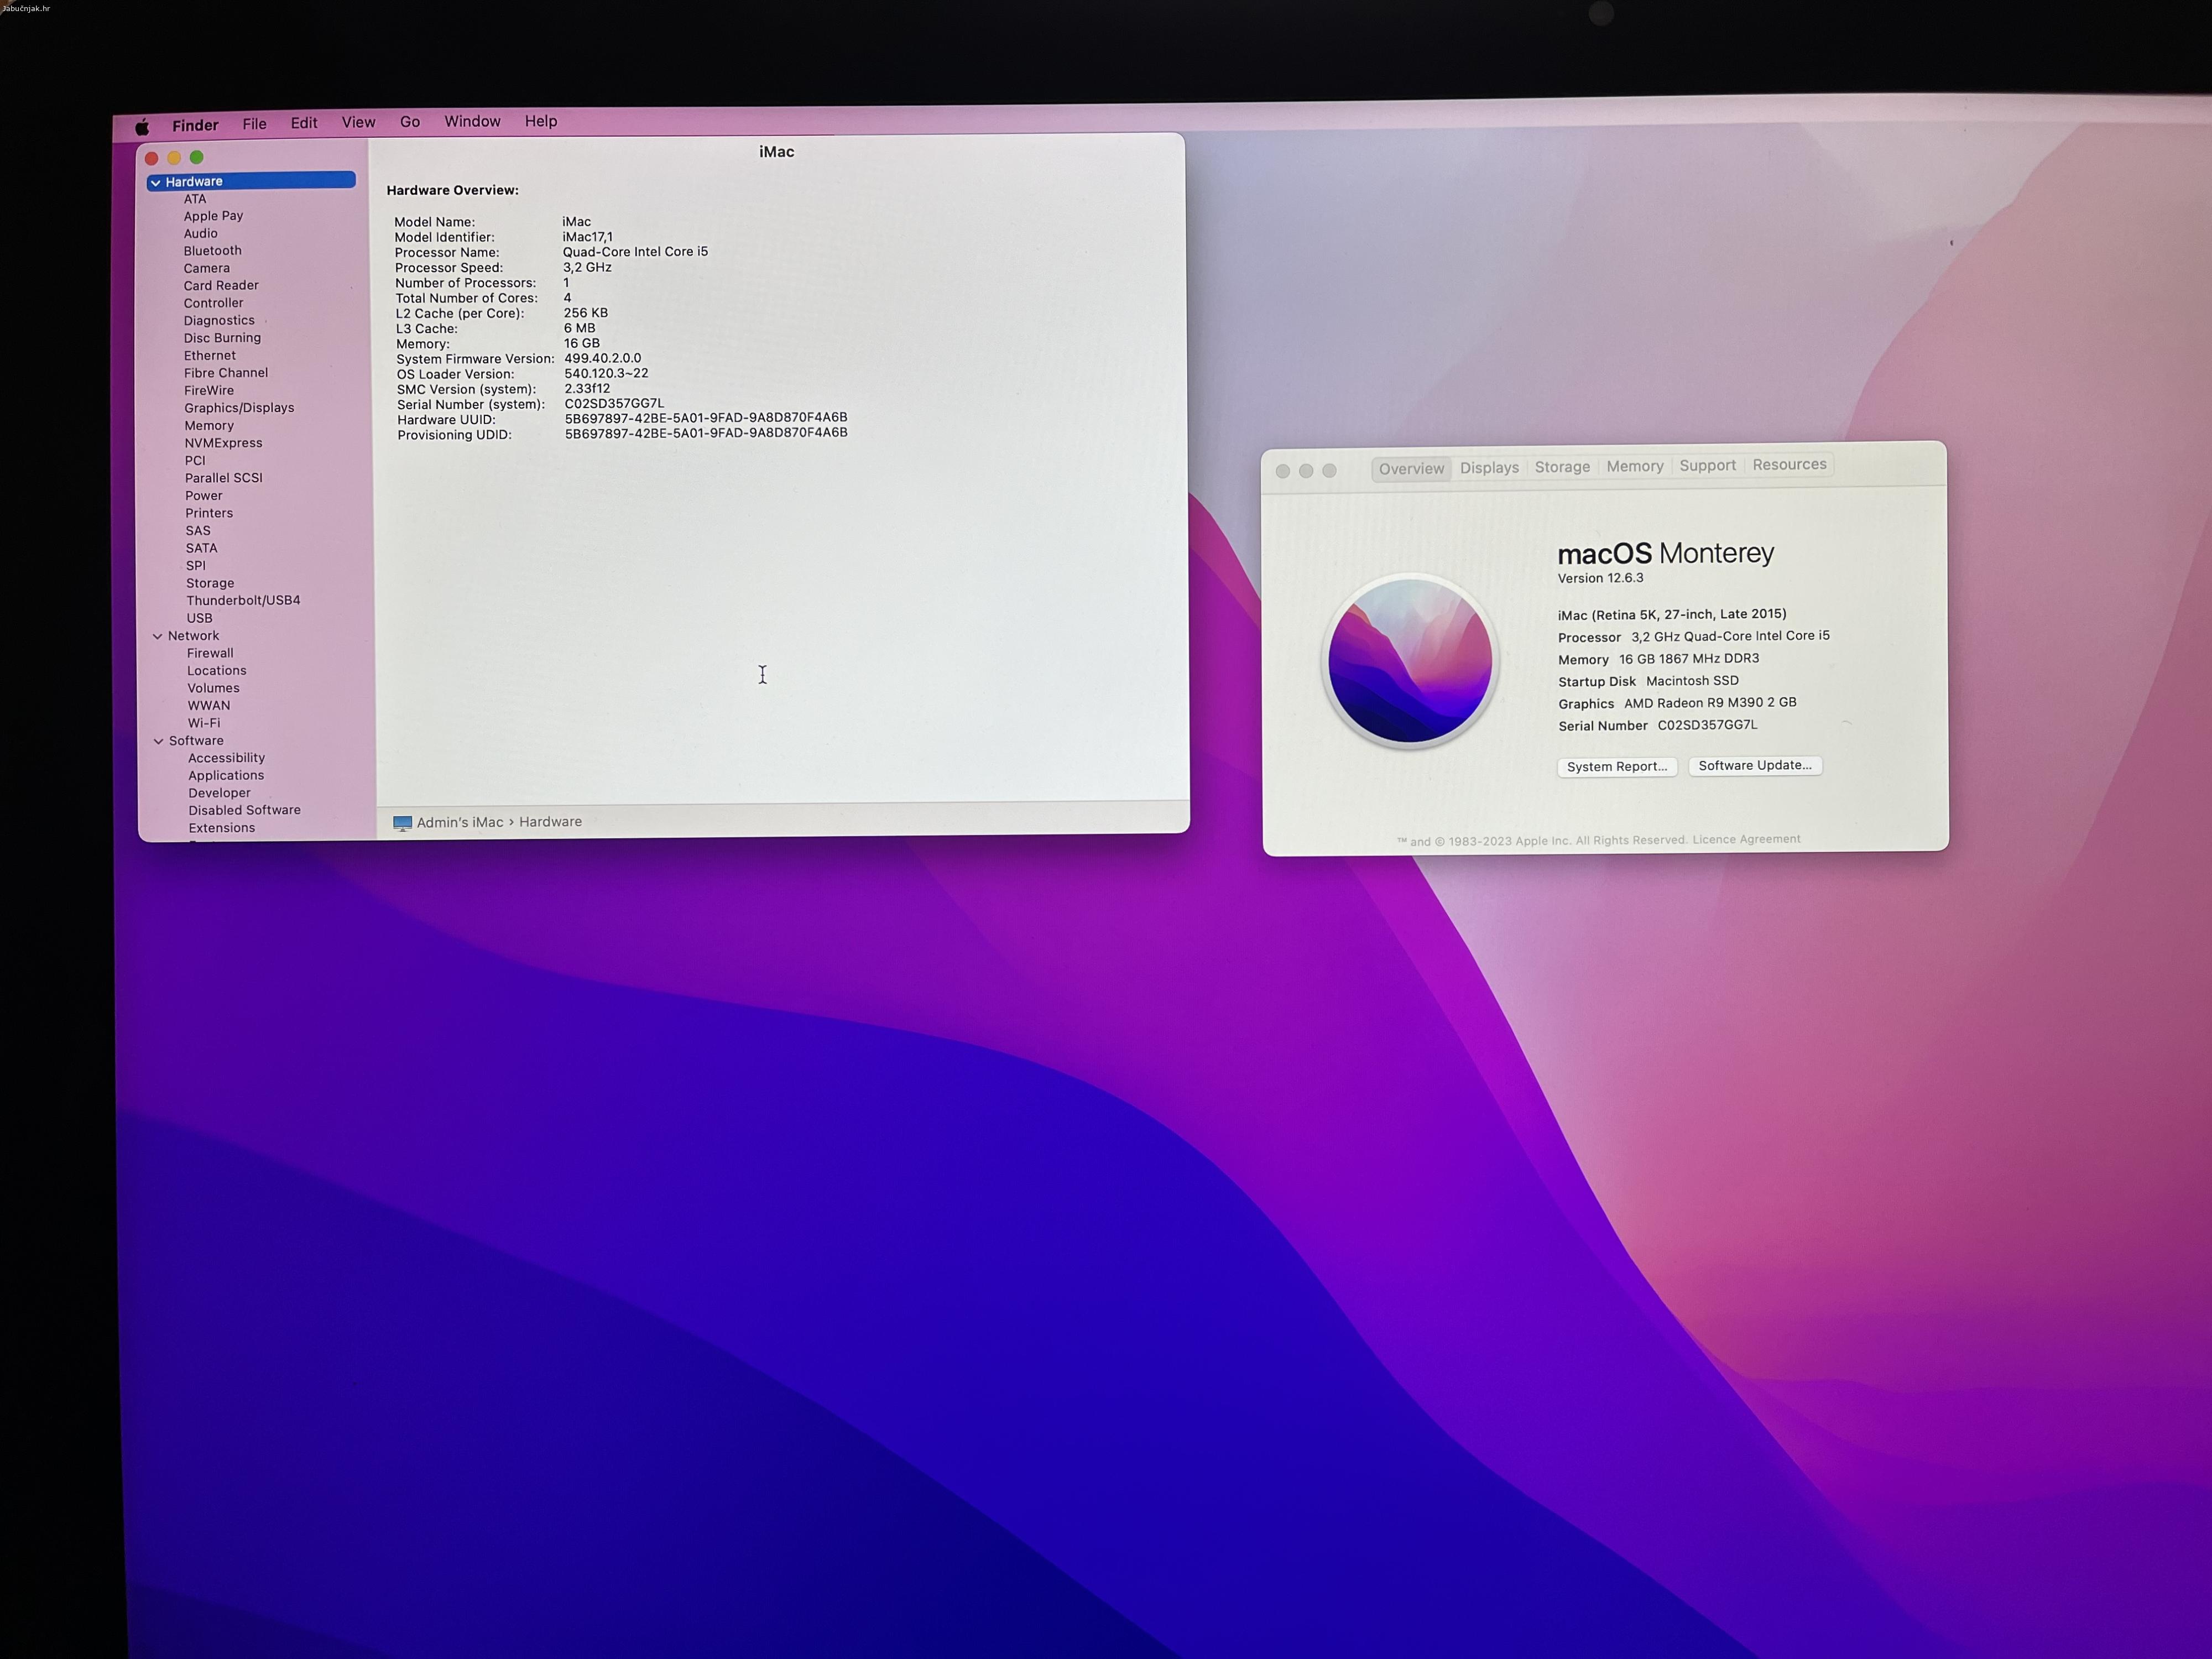Switch to the Memory tab
This screenshot has width=2212, height=1659.
coord(1635,466)
